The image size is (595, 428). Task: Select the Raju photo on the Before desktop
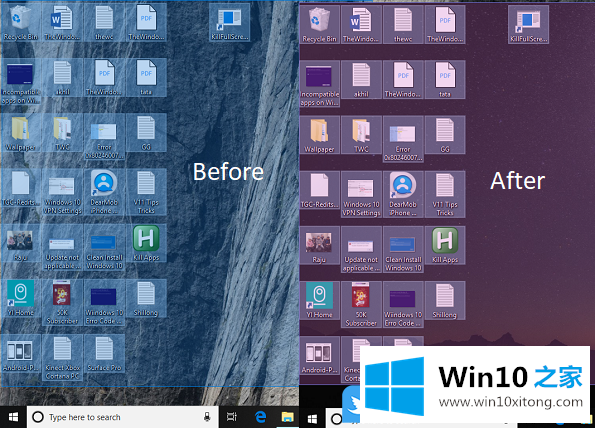(20, 243)
